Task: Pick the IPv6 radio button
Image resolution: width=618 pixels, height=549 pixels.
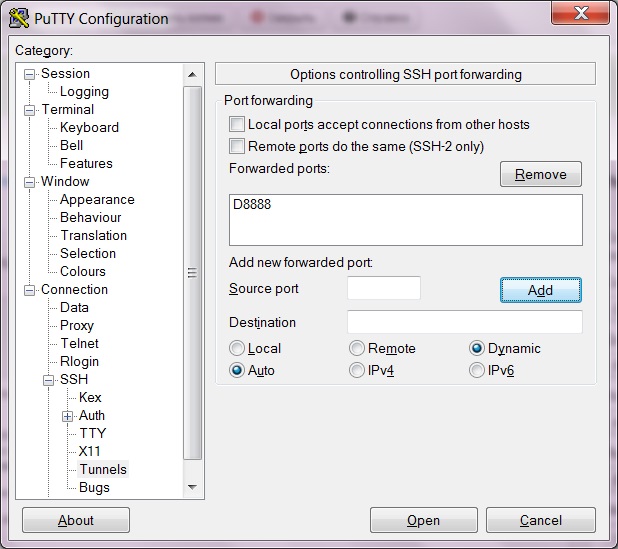Action: click(x=477, y=370)
